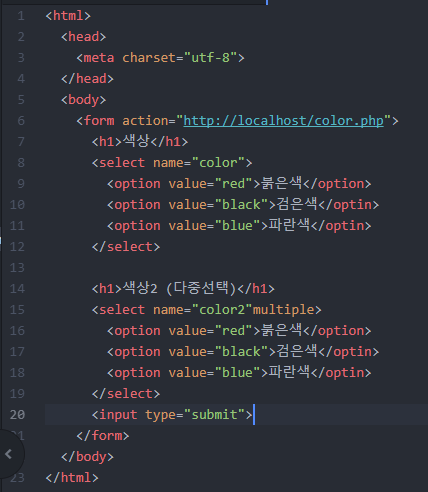
Task: Click the closing html tag on line 23
Action: coord(72,478)
